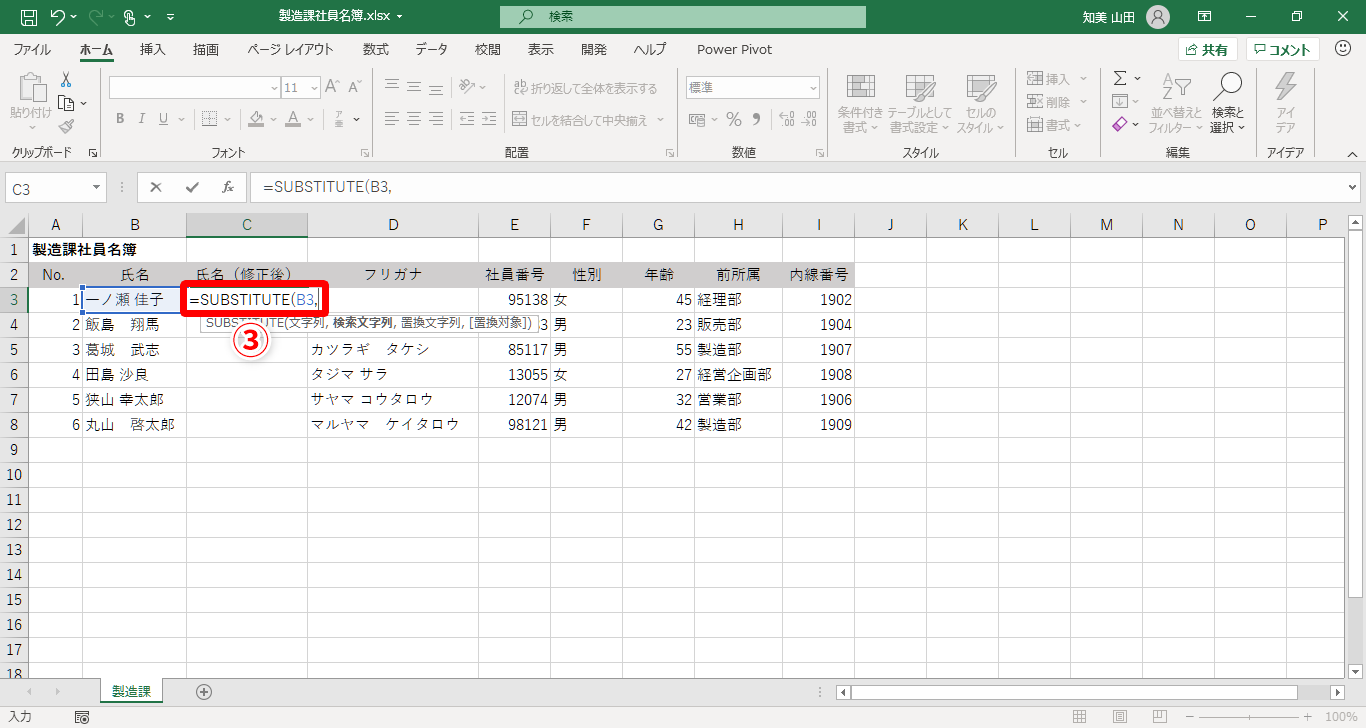Screen dimensions: 1366x728
Task: Apply comma style number format
Action: [x=756, y=119]
